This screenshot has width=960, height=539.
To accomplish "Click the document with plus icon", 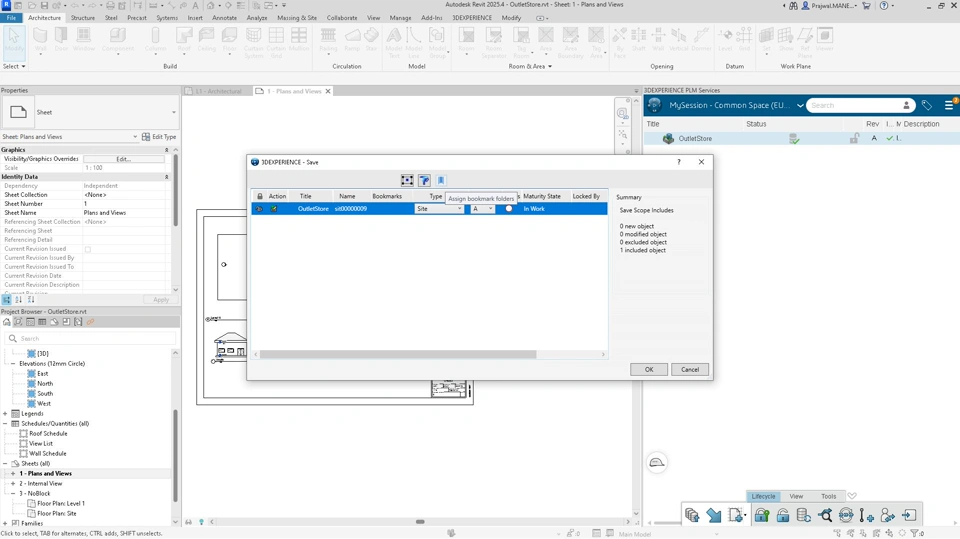I will 736,515.
